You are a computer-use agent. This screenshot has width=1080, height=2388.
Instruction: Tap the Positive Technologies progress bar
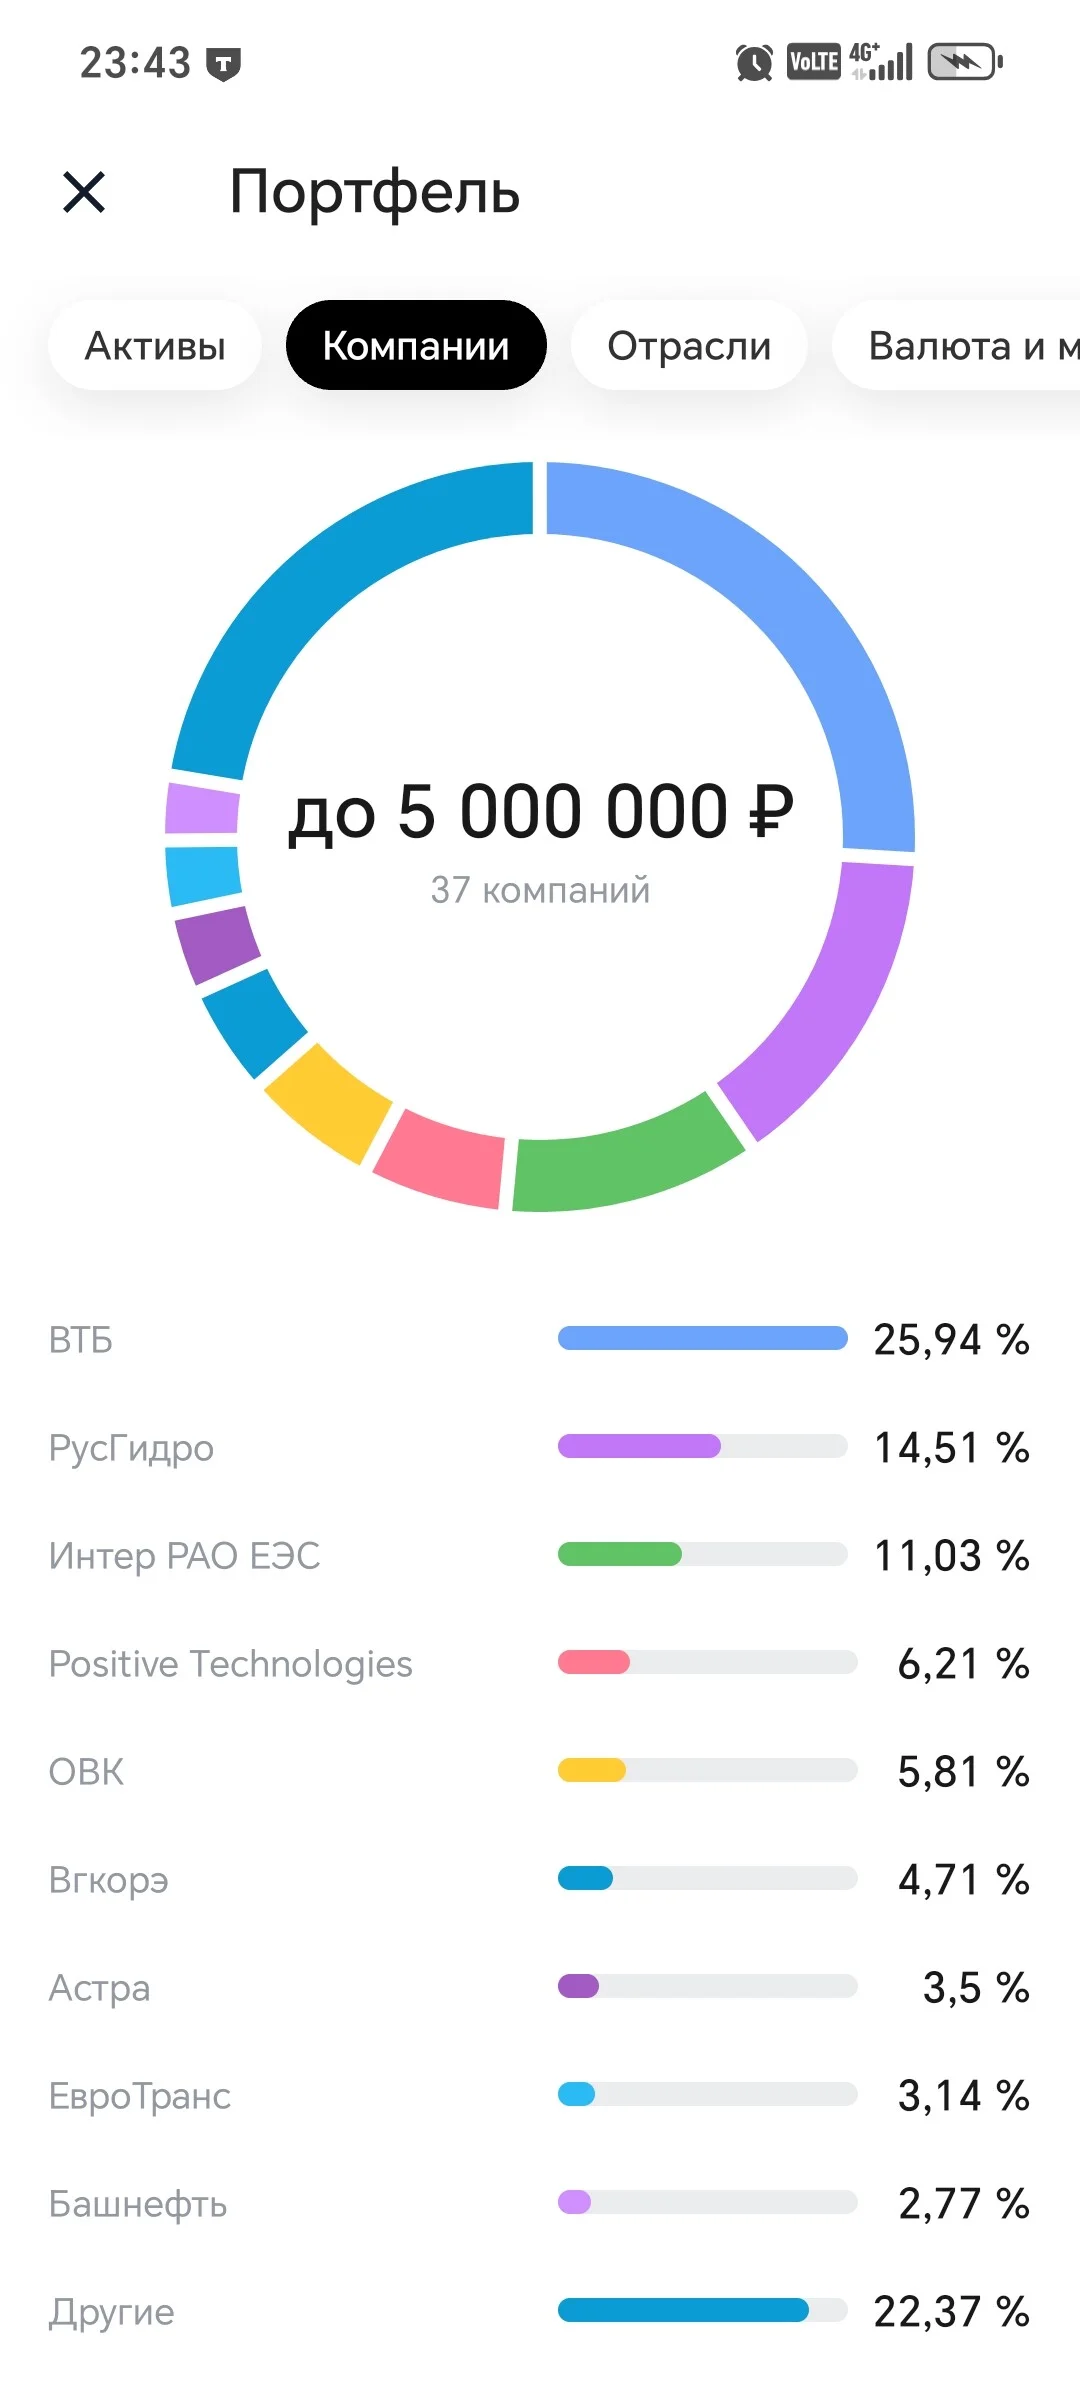pos(707,1662)
